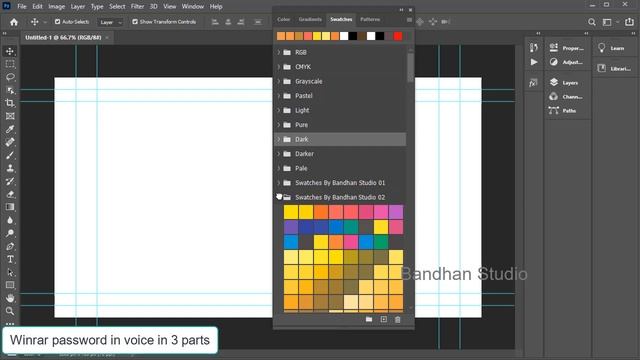Select the Rectangular Marquee tool
The image size is (640, 360).
tap(10, 64)
